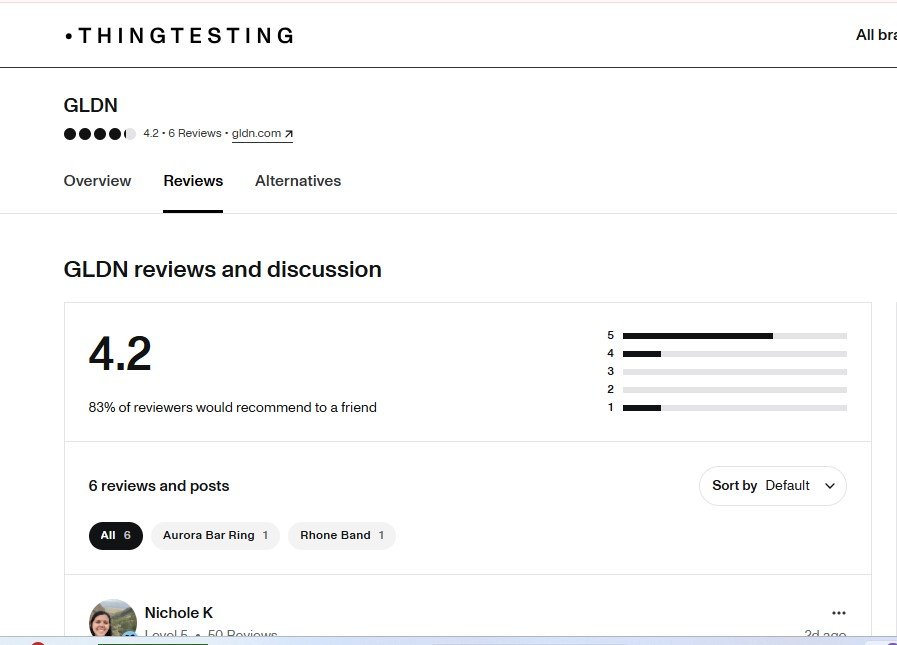Click the 4-star rating bar

(x=735, y=354)
